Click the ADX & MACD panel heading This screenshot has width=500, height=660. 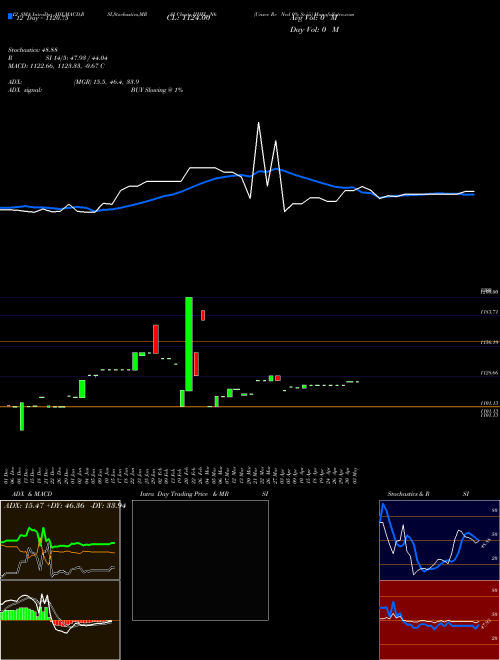point(32,494)
